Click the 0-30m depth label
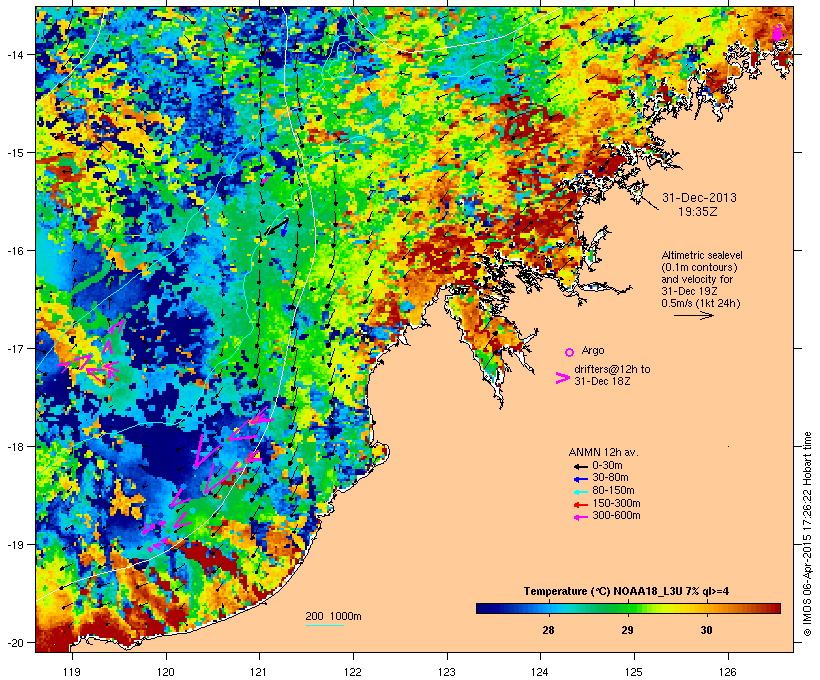The image size is (820, 680). pyautogui.click(x=608, y=466)
